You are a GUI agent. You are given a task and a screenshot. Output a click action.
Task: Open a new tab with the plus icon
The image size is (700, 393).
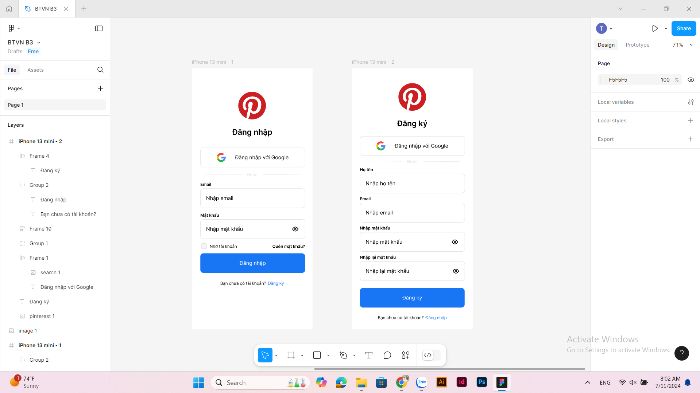(83, 8)
